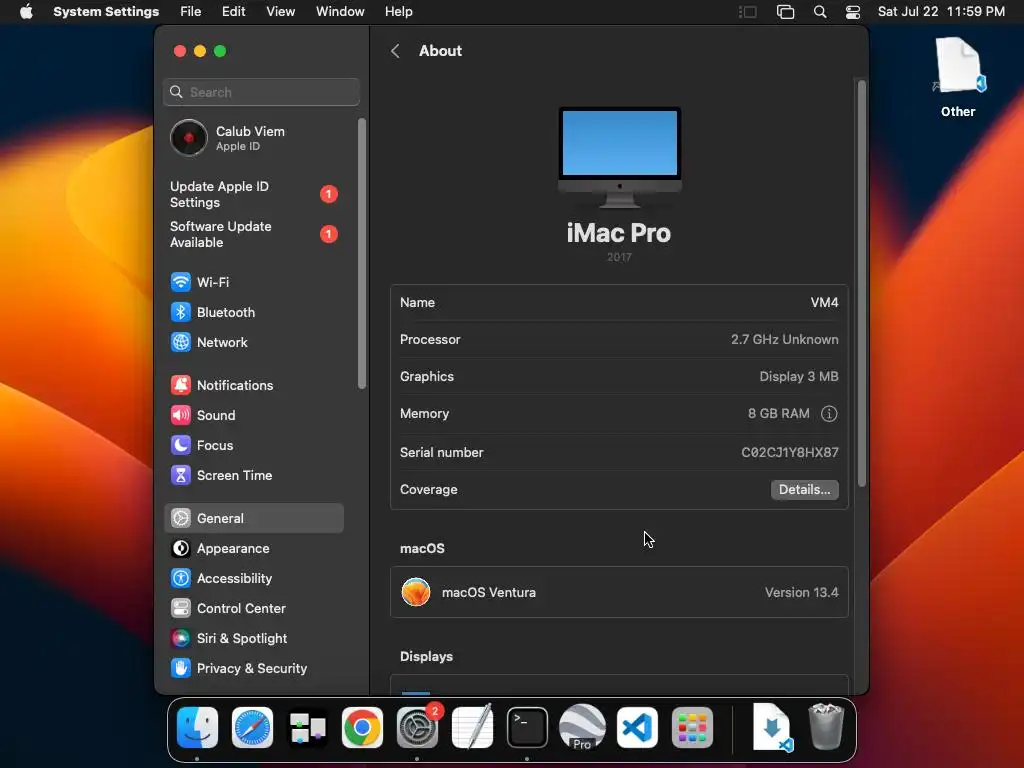Open Visual Studio Code from Dock
The width and height of the screenshot is (1024, 768).
point(637,728)
